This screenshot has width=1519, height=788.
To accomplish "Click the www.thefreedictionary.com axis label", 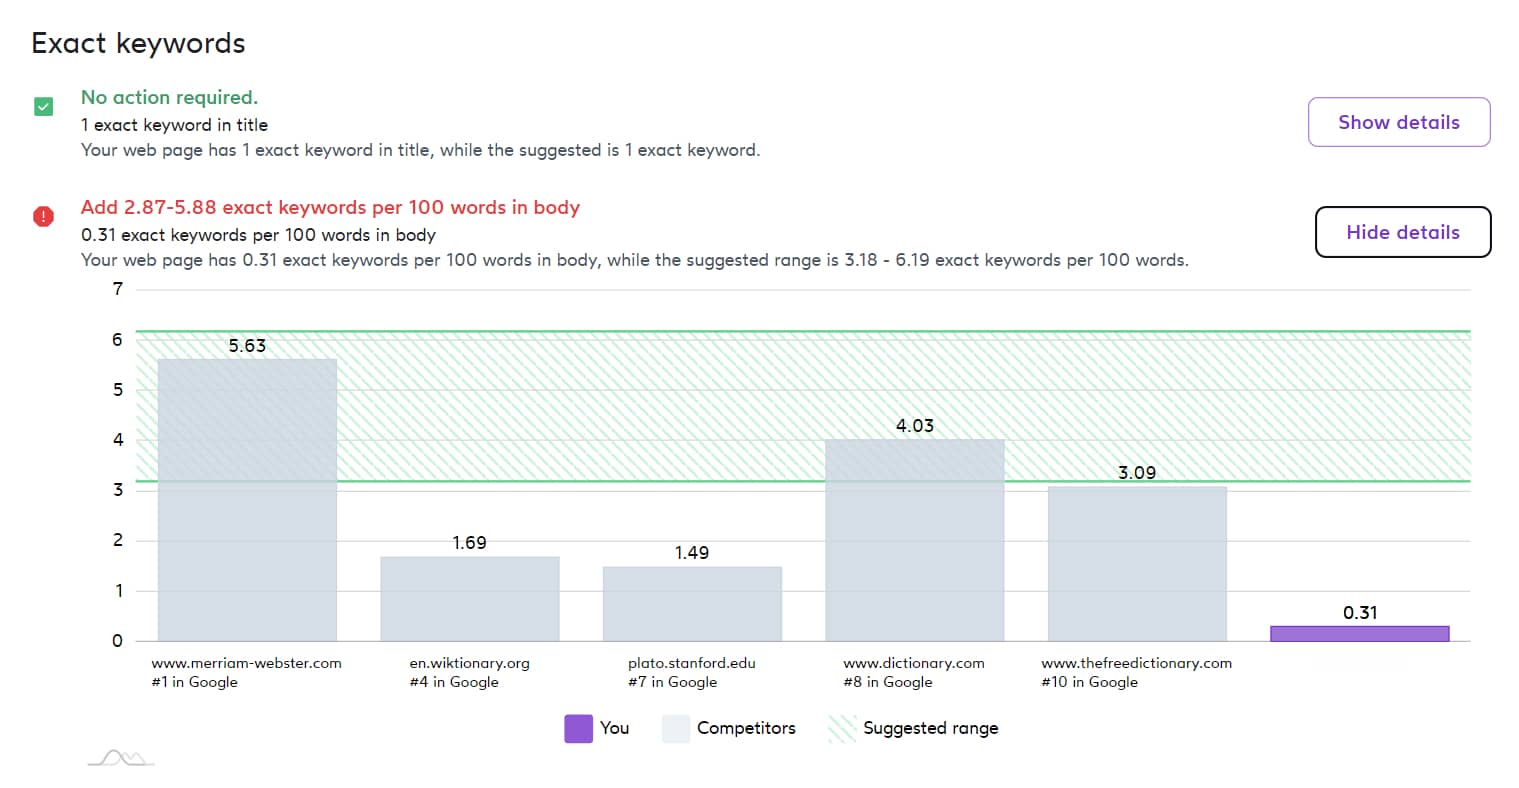I will pos(1136,663).
